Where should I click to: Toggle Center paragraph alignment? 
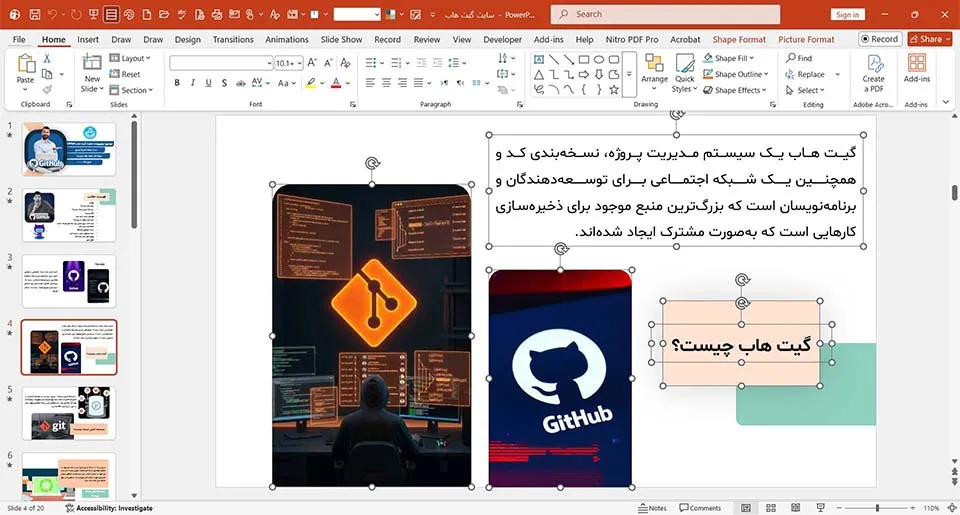[386, 83]
